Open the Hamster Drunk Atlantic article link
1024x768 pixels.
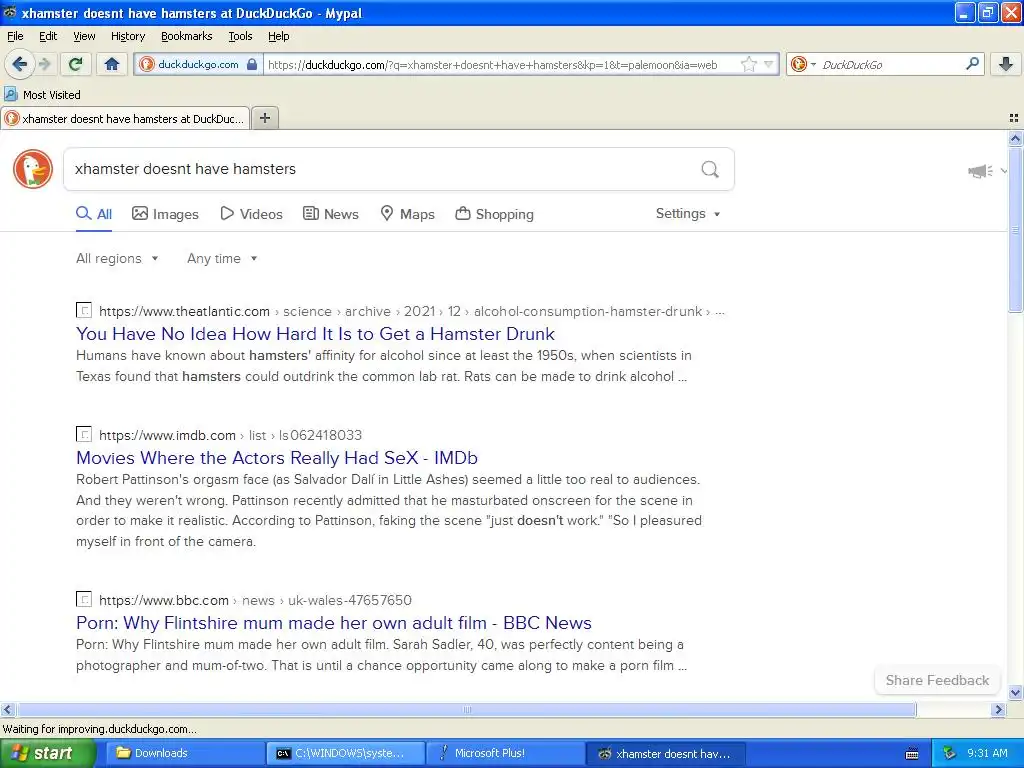[x=315, y=334]
